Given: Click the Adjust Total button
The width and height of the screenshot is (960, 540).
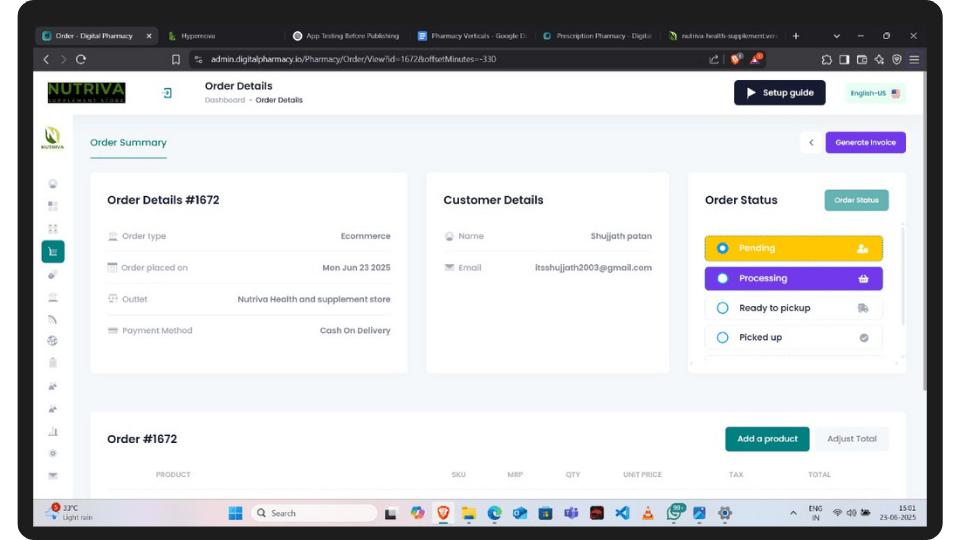Looking at the screenshot, I should [x=852, y=439].
